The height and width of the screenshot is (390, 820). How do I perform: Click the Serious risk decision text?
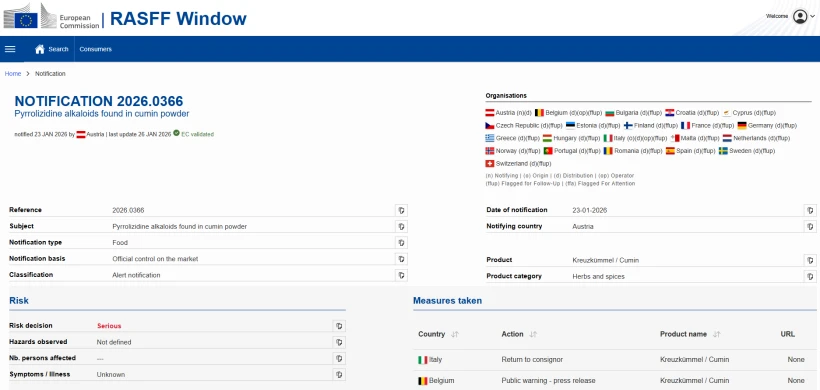pos(109,326)
